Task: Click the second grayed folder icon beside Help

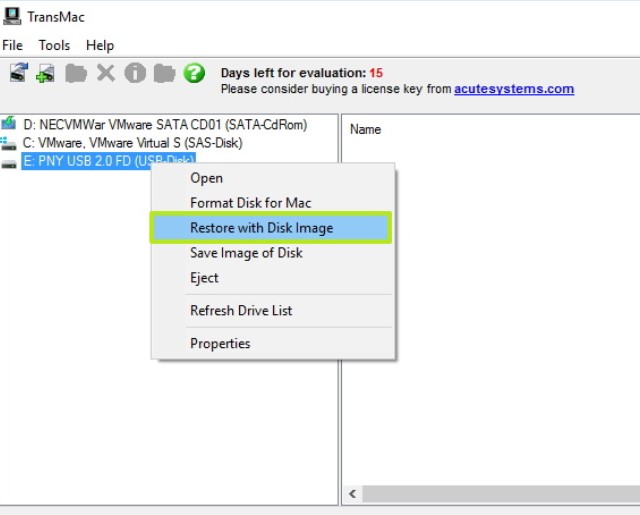Action: pos(164,73)
